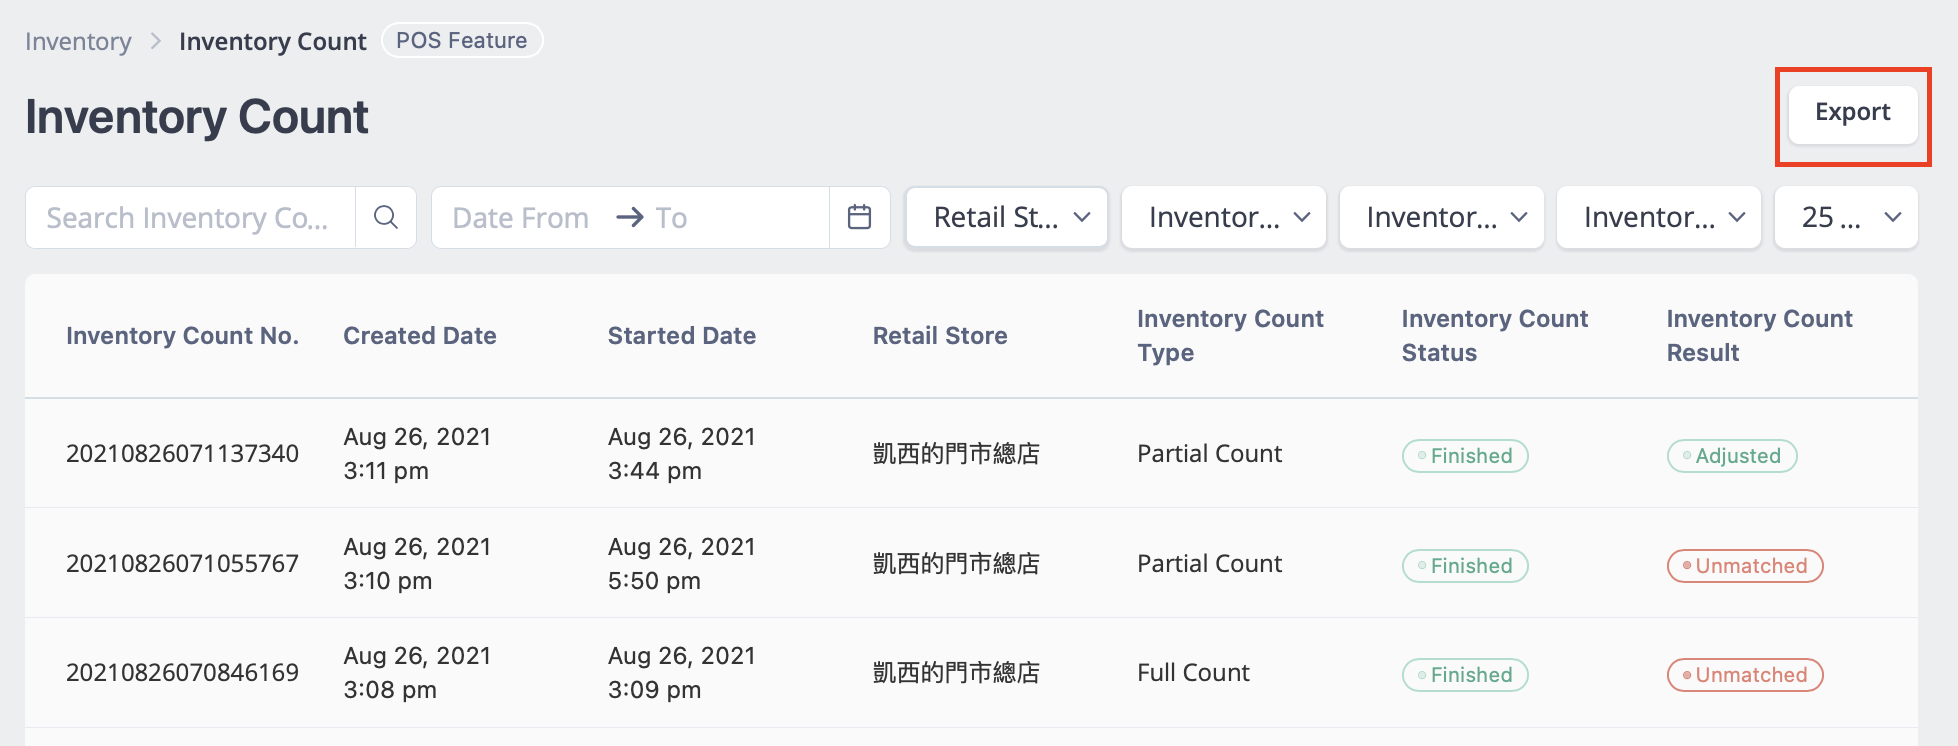
Task: Click Unmatched badge for count 20210826071055767
Action: tap(1745, 566)
